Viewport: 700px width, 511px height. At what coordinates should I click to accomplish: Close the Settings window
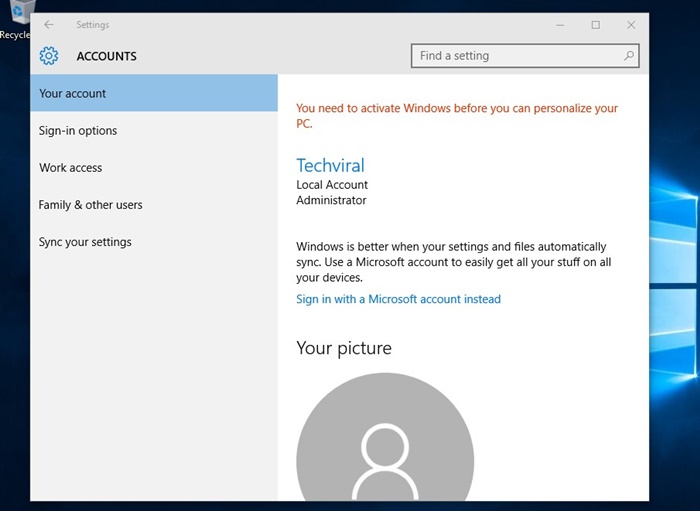click(631, 25)
